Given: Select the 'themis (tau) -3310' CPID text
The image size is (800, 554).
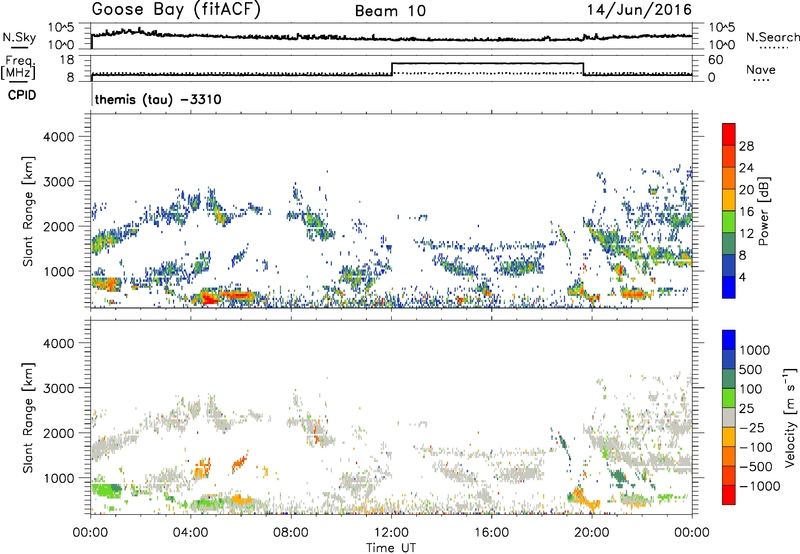Looking at the screenshot, I should click(158, 99).
